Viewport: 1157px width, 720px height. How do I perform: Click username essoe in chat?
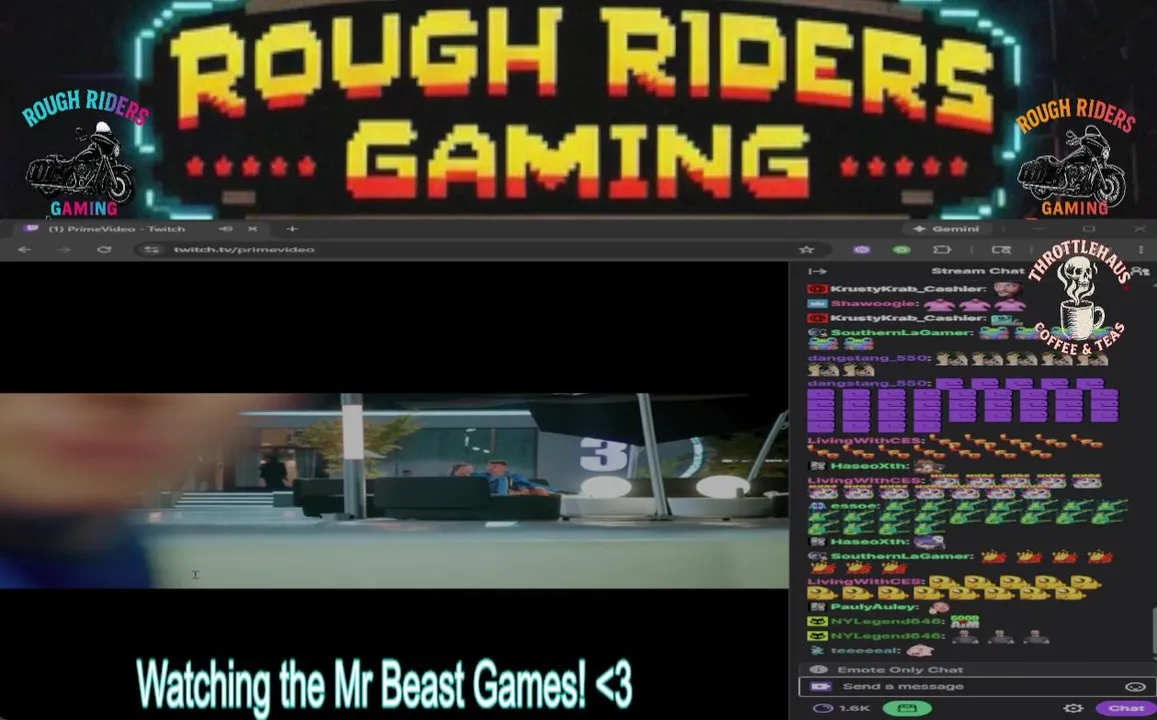[x=854, y=506]
